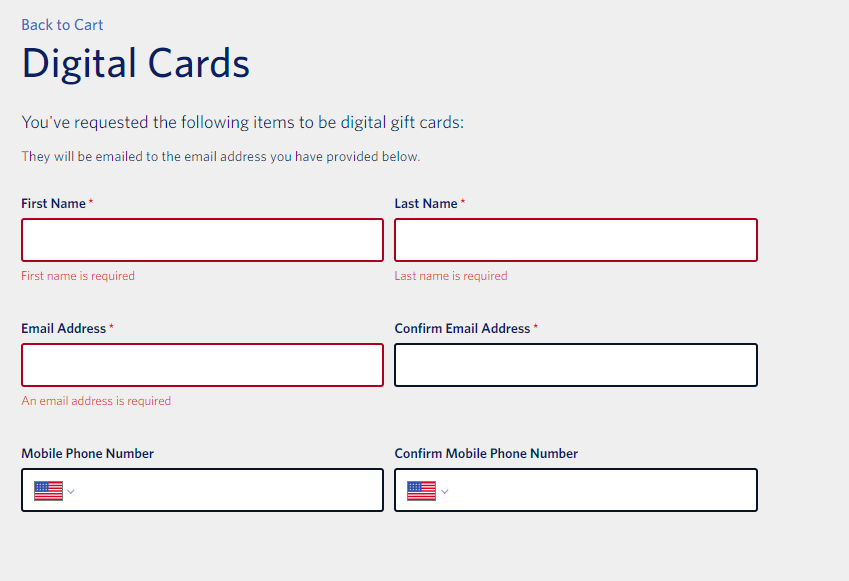Click the Confirm Mobile Phone Number label

click(x=486, y=454)
